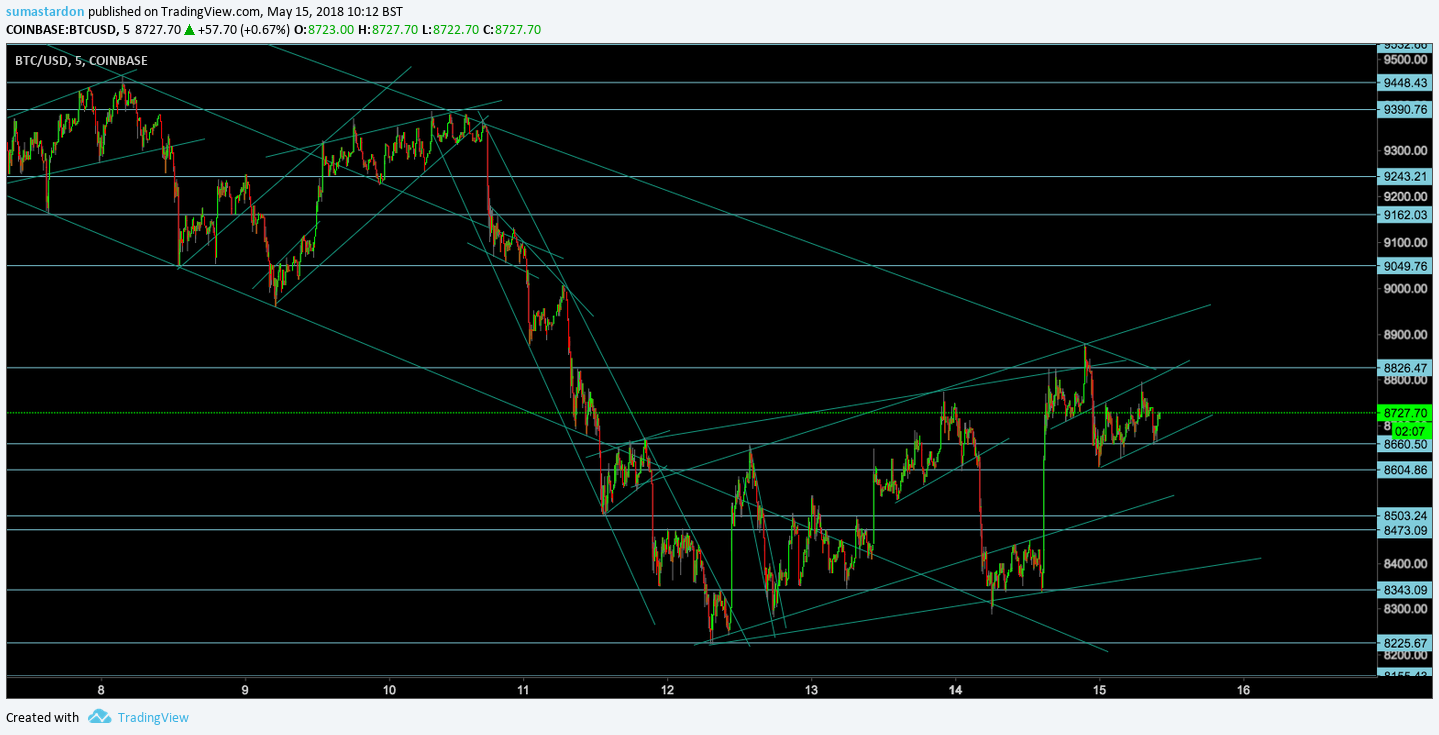The image size is (1439, 735).
Task: Click the 9500.00 price axis tick
Action: tap(1404, 60)
